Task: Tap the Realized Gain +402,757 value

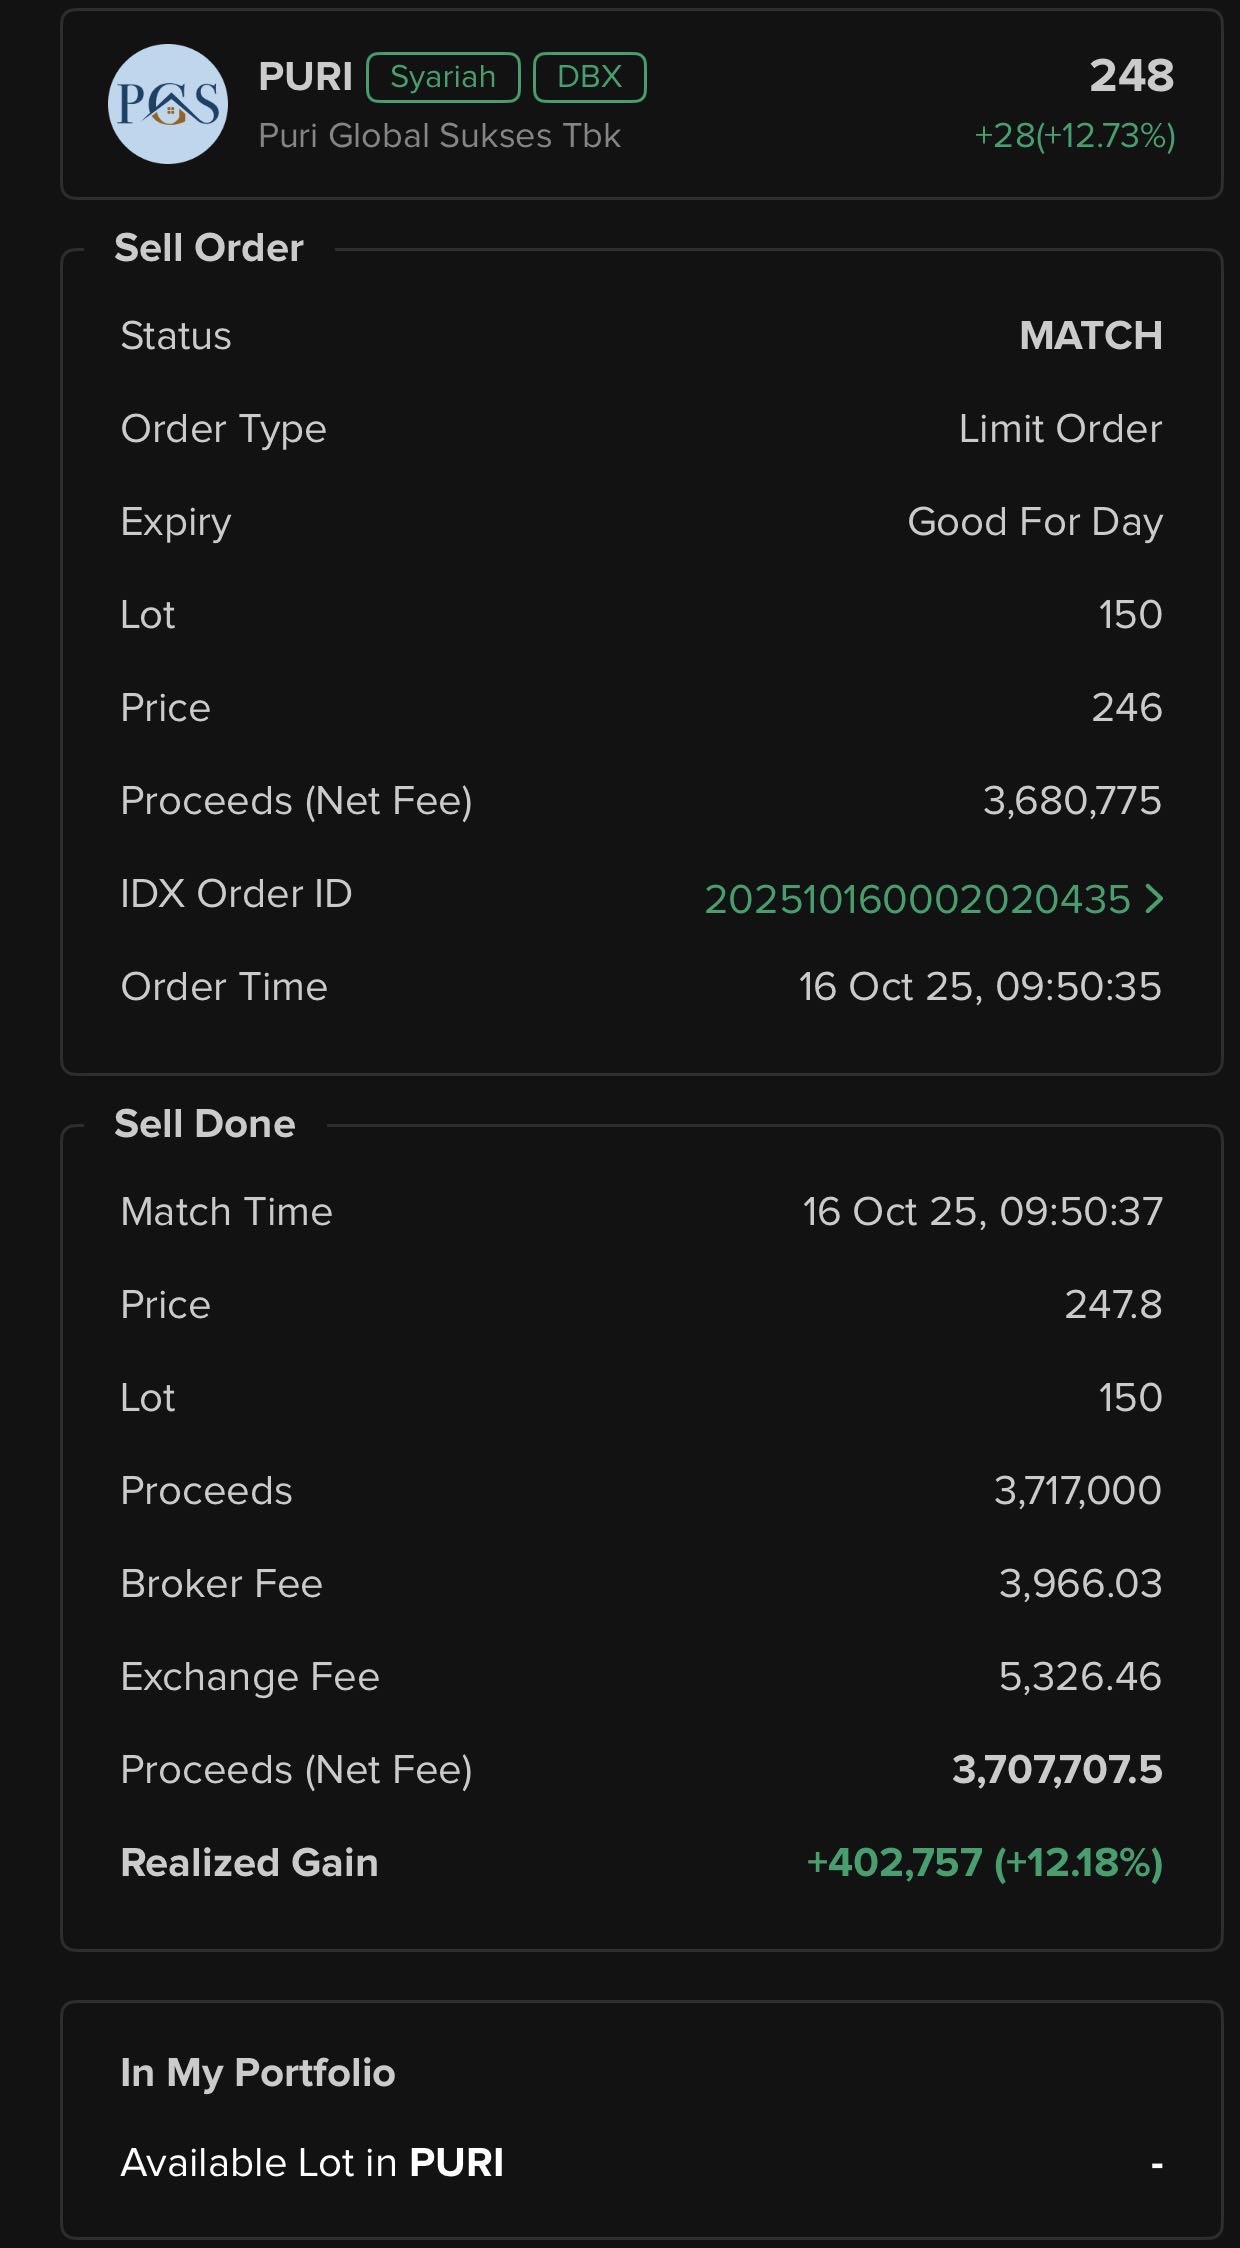Action: [984, 1863]
